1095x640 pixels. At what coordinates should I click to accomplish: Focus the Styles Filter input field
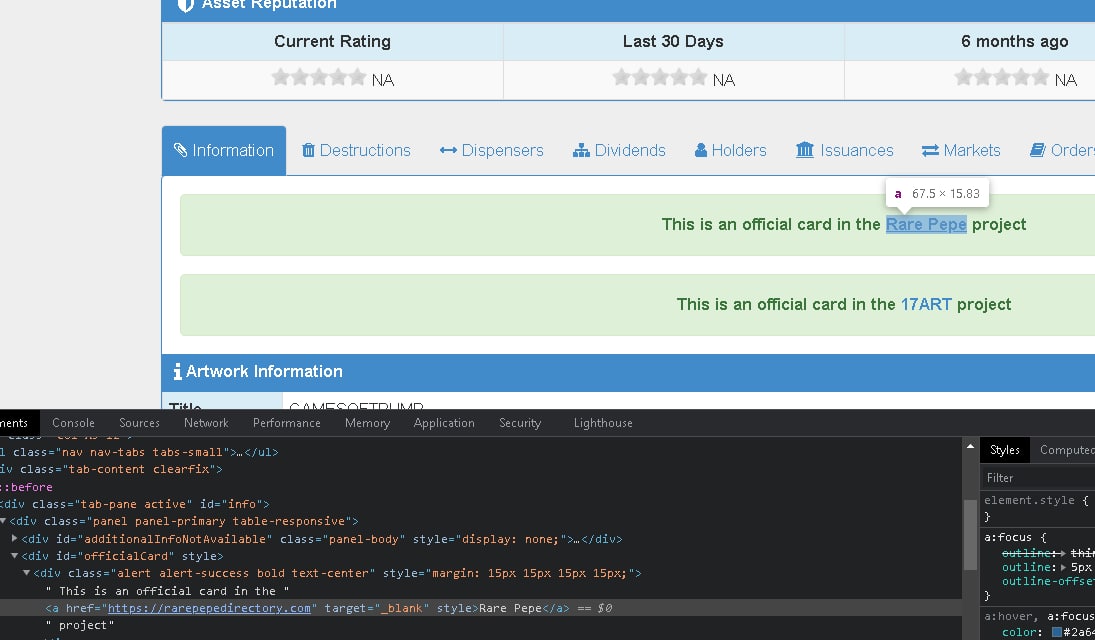point(1038,478)
